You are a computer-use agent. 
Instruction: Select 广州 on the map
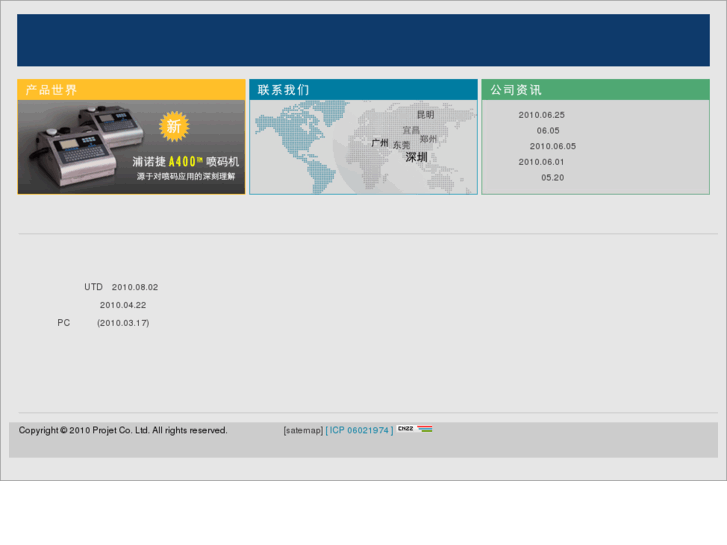(x=380, y=143)
